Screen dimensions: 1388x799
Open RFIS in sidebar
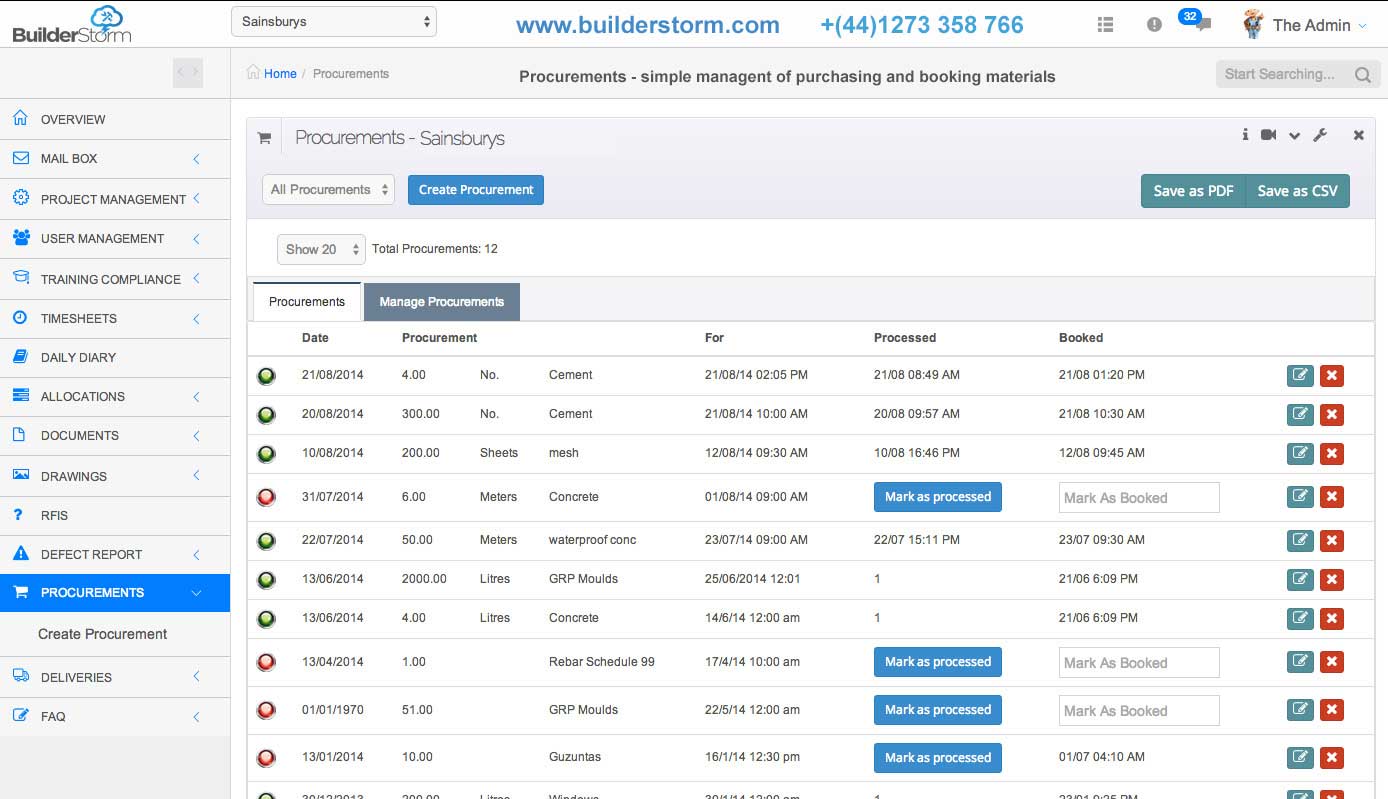click(115, 515)
